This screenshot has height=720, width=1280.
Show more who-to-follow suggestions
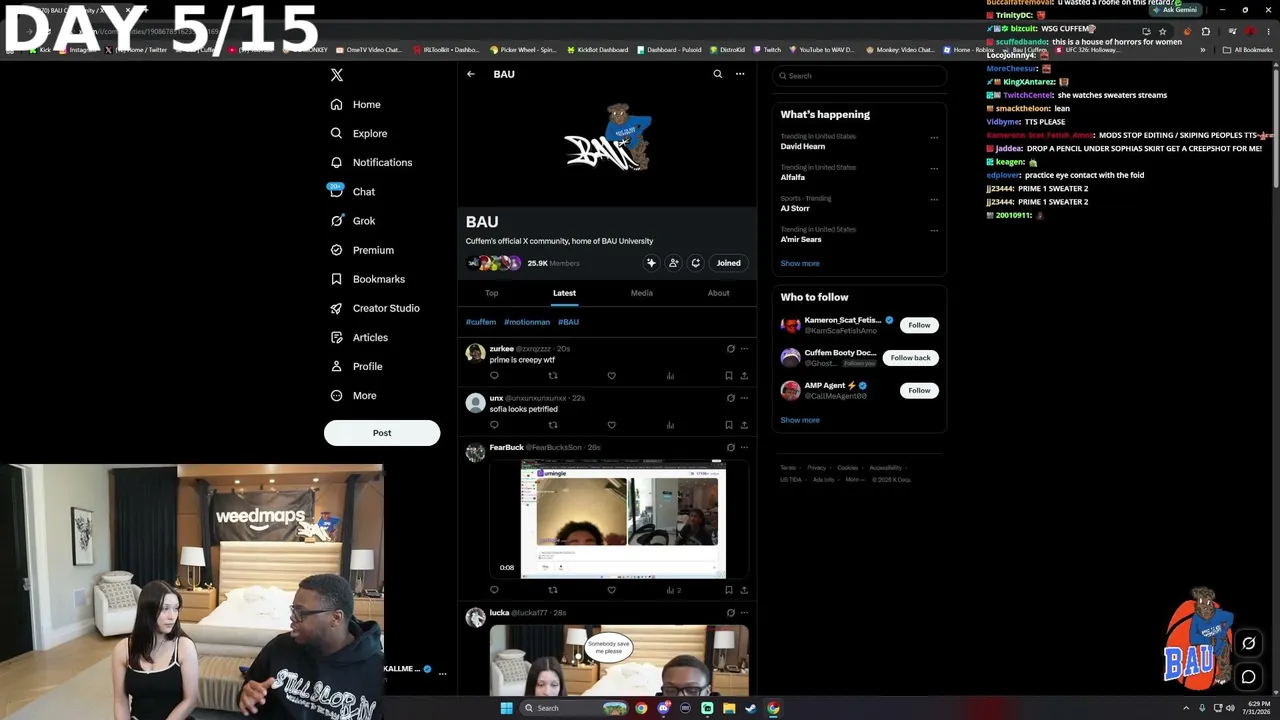(x=800, y=420)
